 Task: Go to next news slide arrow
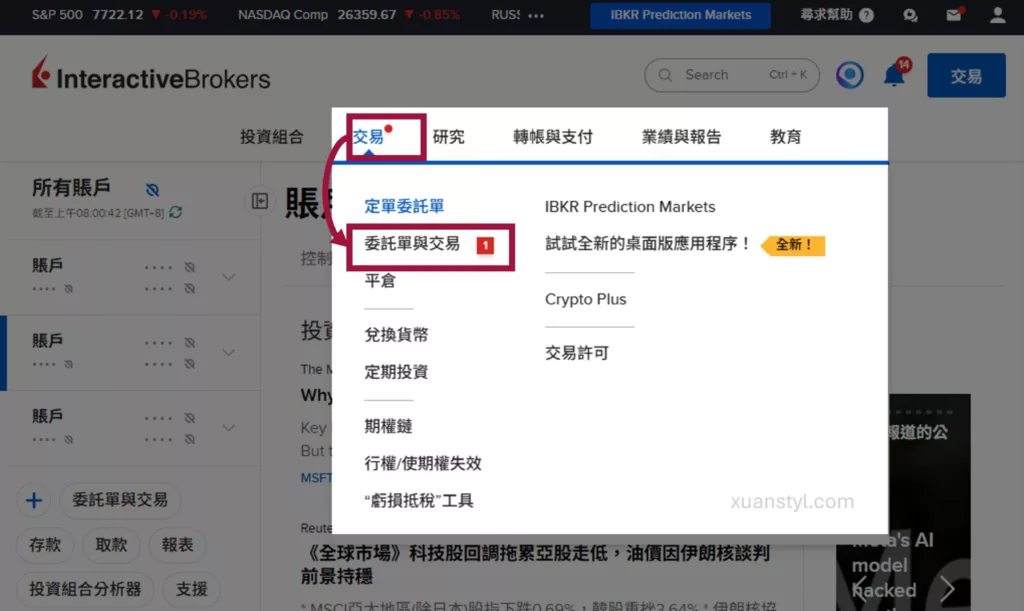pos(947,589)
